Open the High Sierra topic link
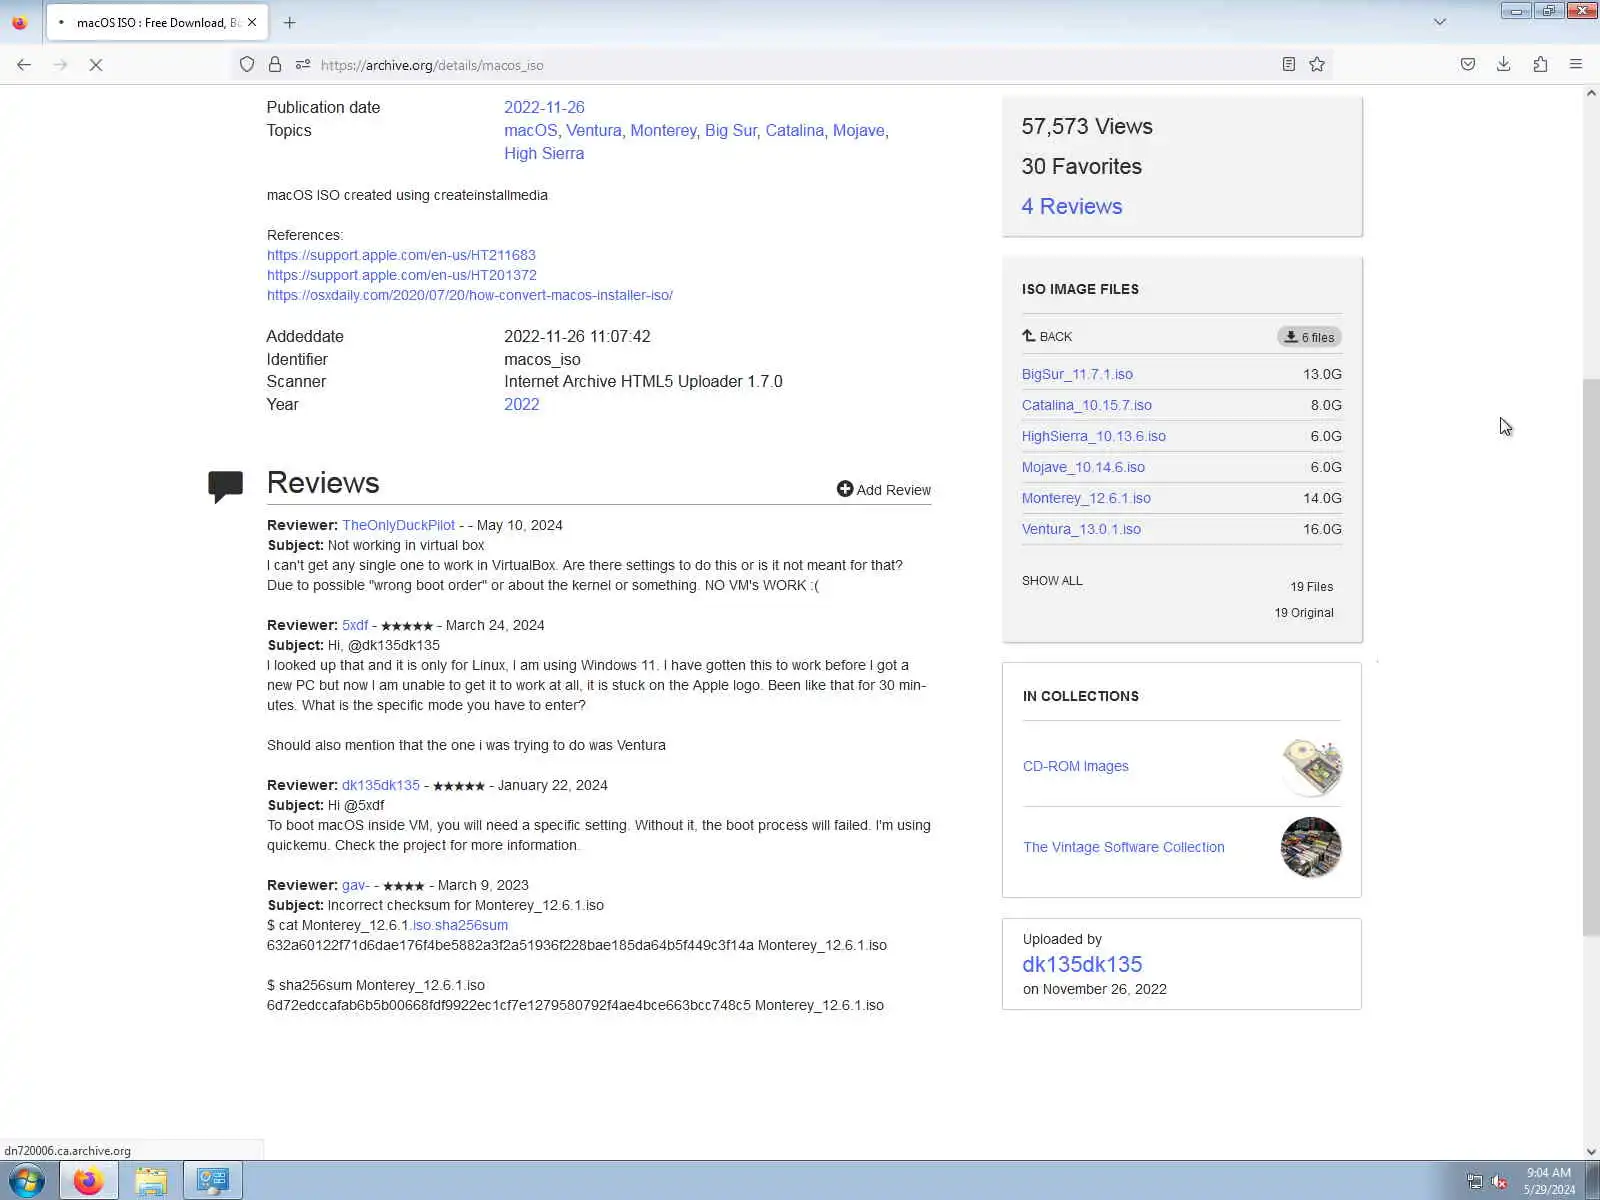1600x1200 pixels. [x=544, y=153]
